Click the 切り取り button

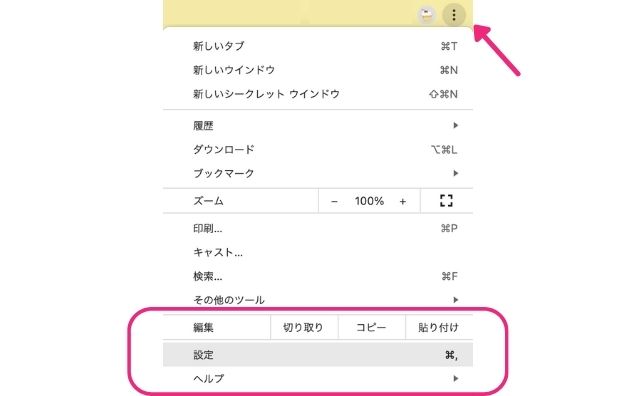point(304,327)
